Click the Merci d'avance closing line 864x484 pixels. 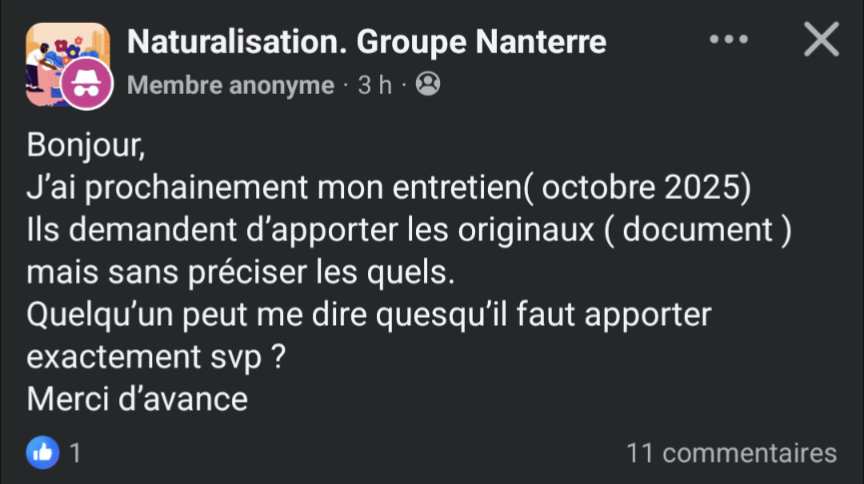click(x=137, y=399)
